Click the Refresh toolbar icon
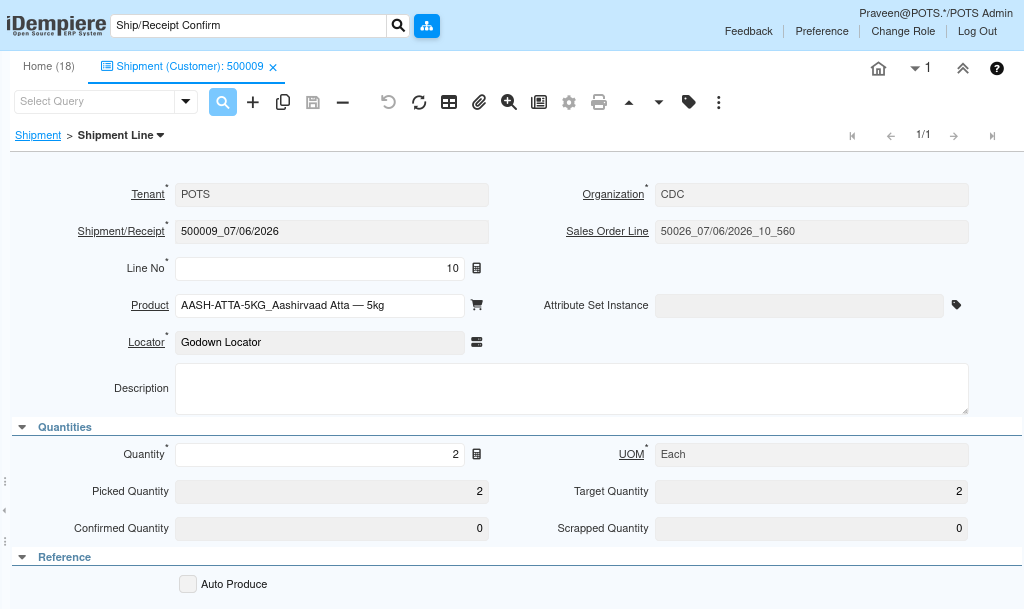Viewport: 1024px width, 609px height. (x=419, y=102)
